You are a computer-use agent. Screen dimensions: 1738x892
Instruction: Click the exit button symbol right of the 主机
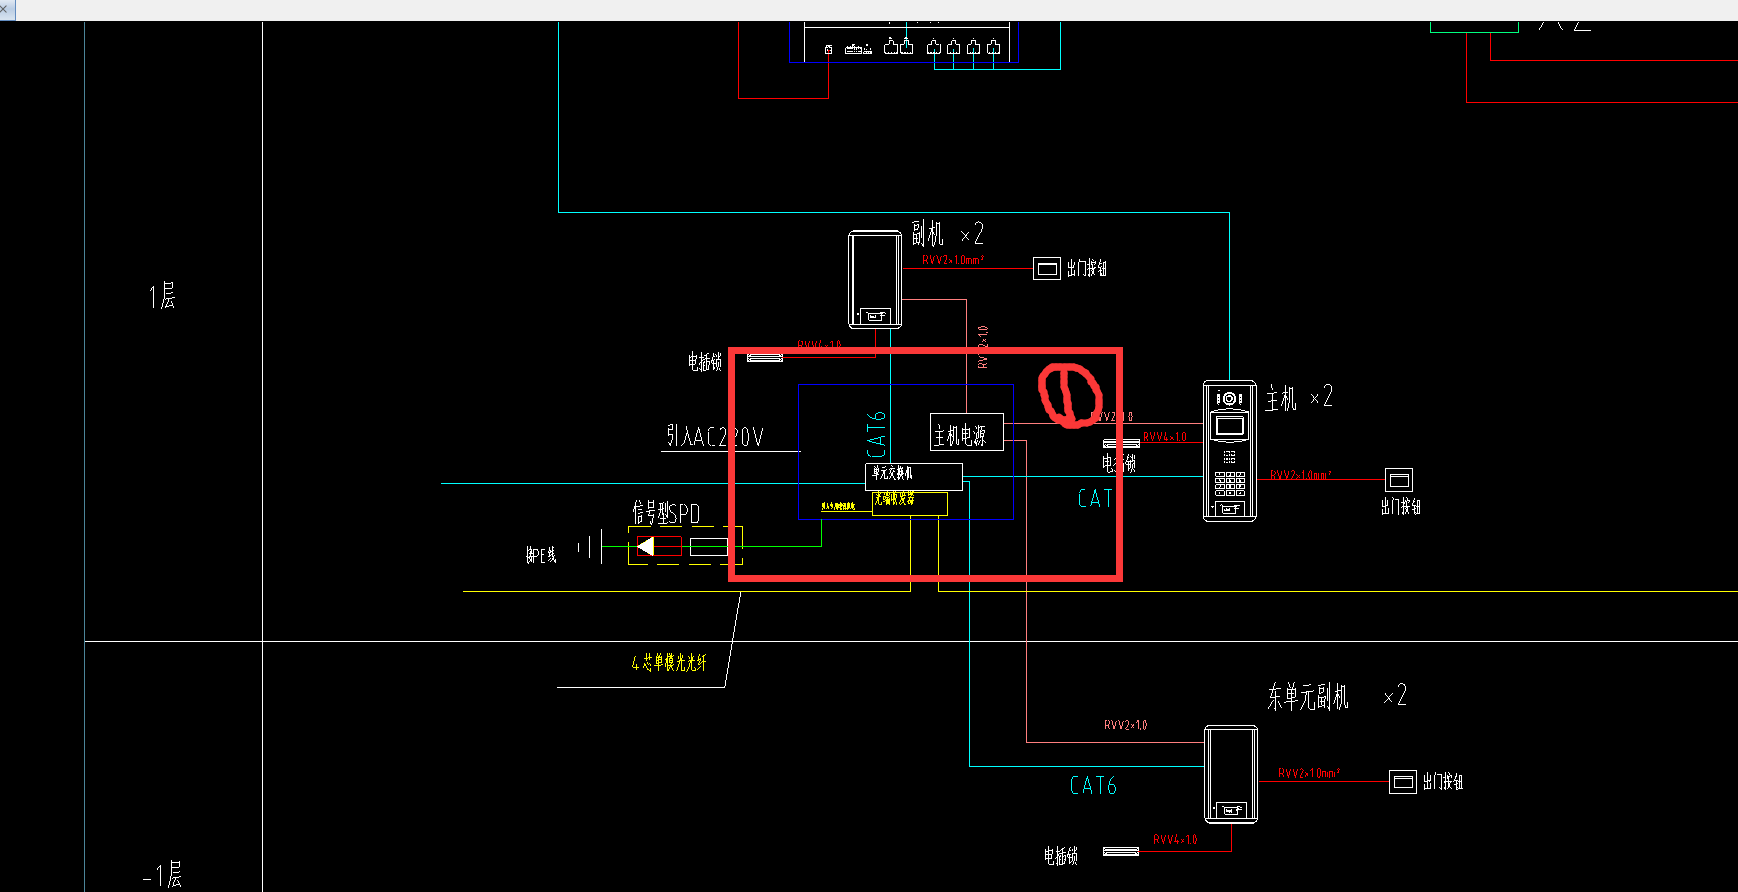(1398, 480)
